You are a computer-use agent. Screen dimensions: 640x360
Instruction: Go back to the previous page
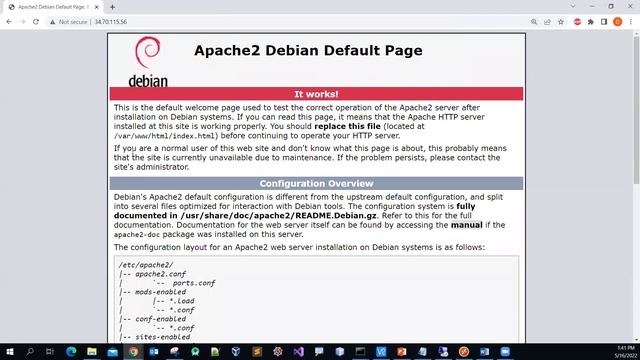pyautogui.click(x=9, y=22)
